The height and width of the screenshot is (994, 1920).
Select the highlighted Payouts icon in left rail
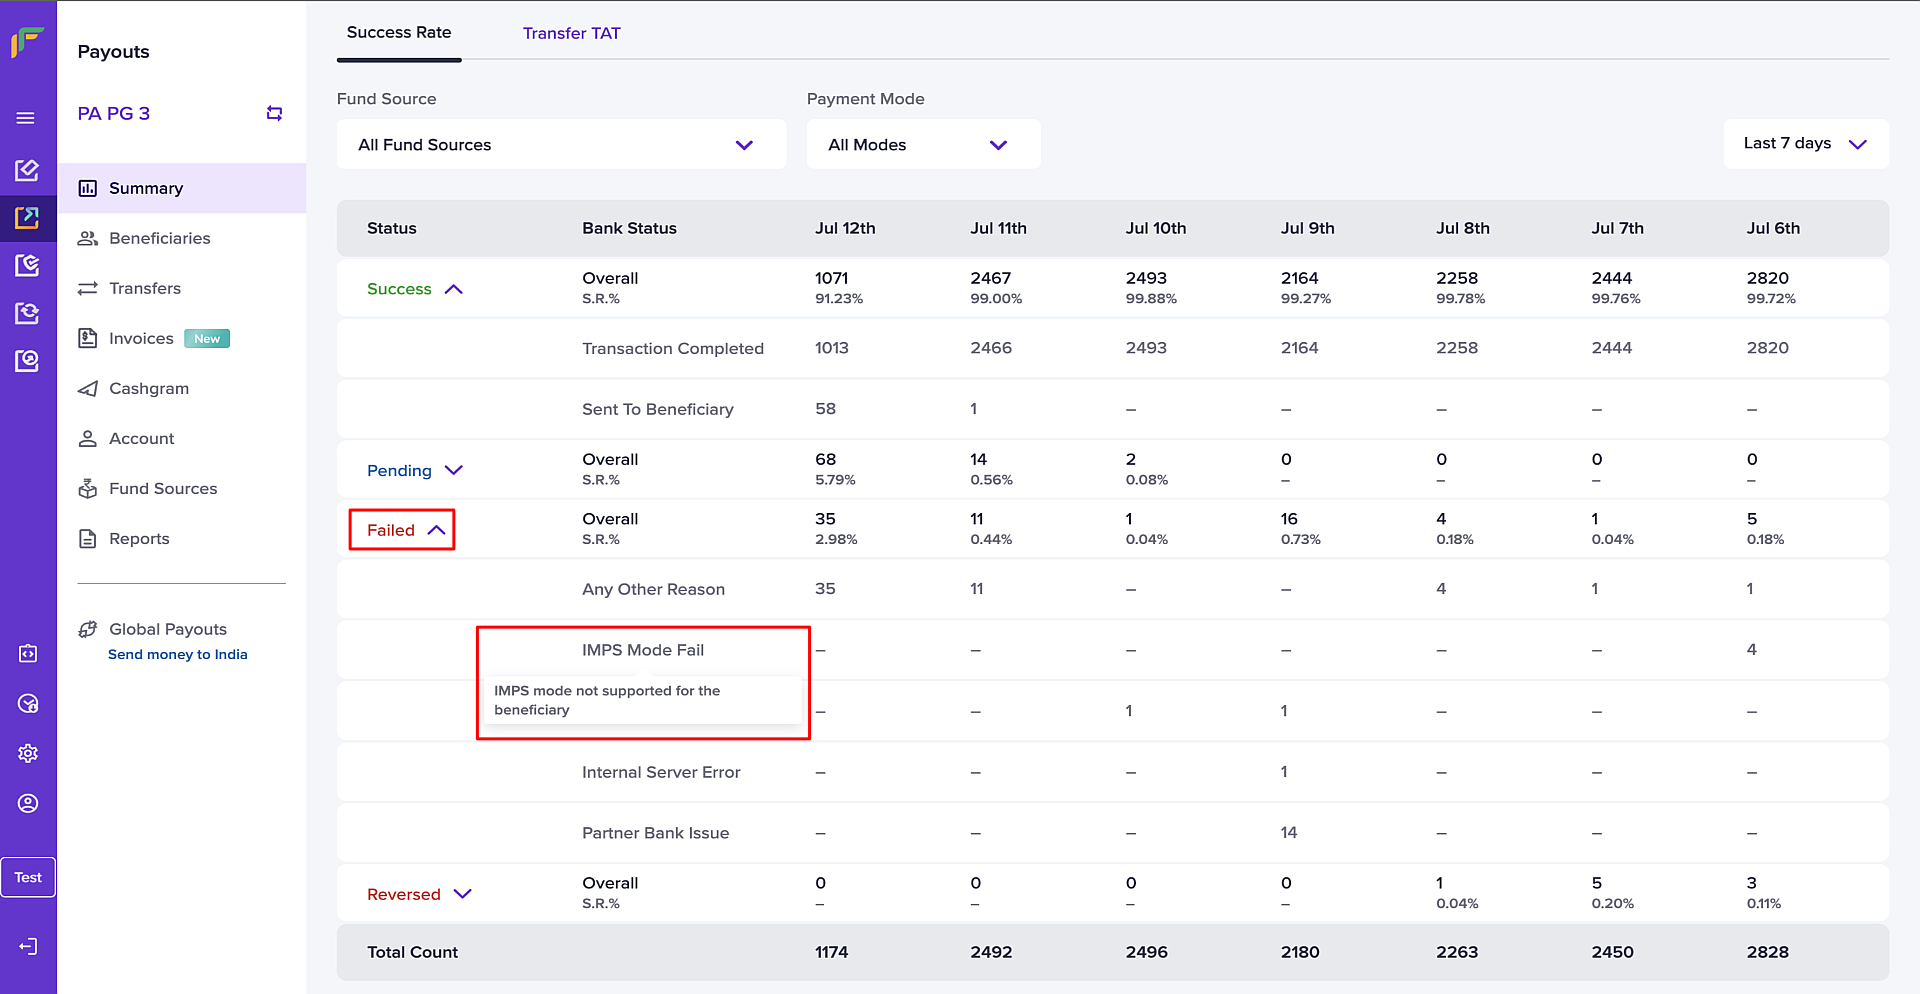tap(27, 218)
